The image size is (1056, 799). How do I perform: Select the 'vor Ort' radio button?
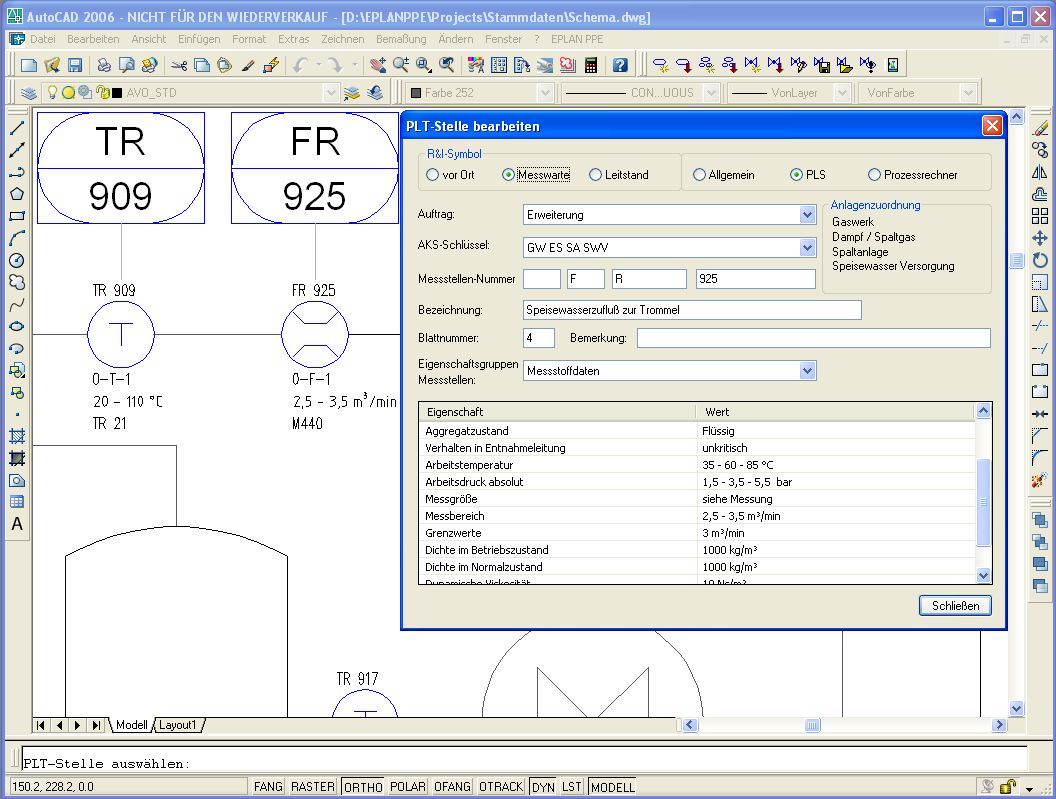(x=433, y=175)
